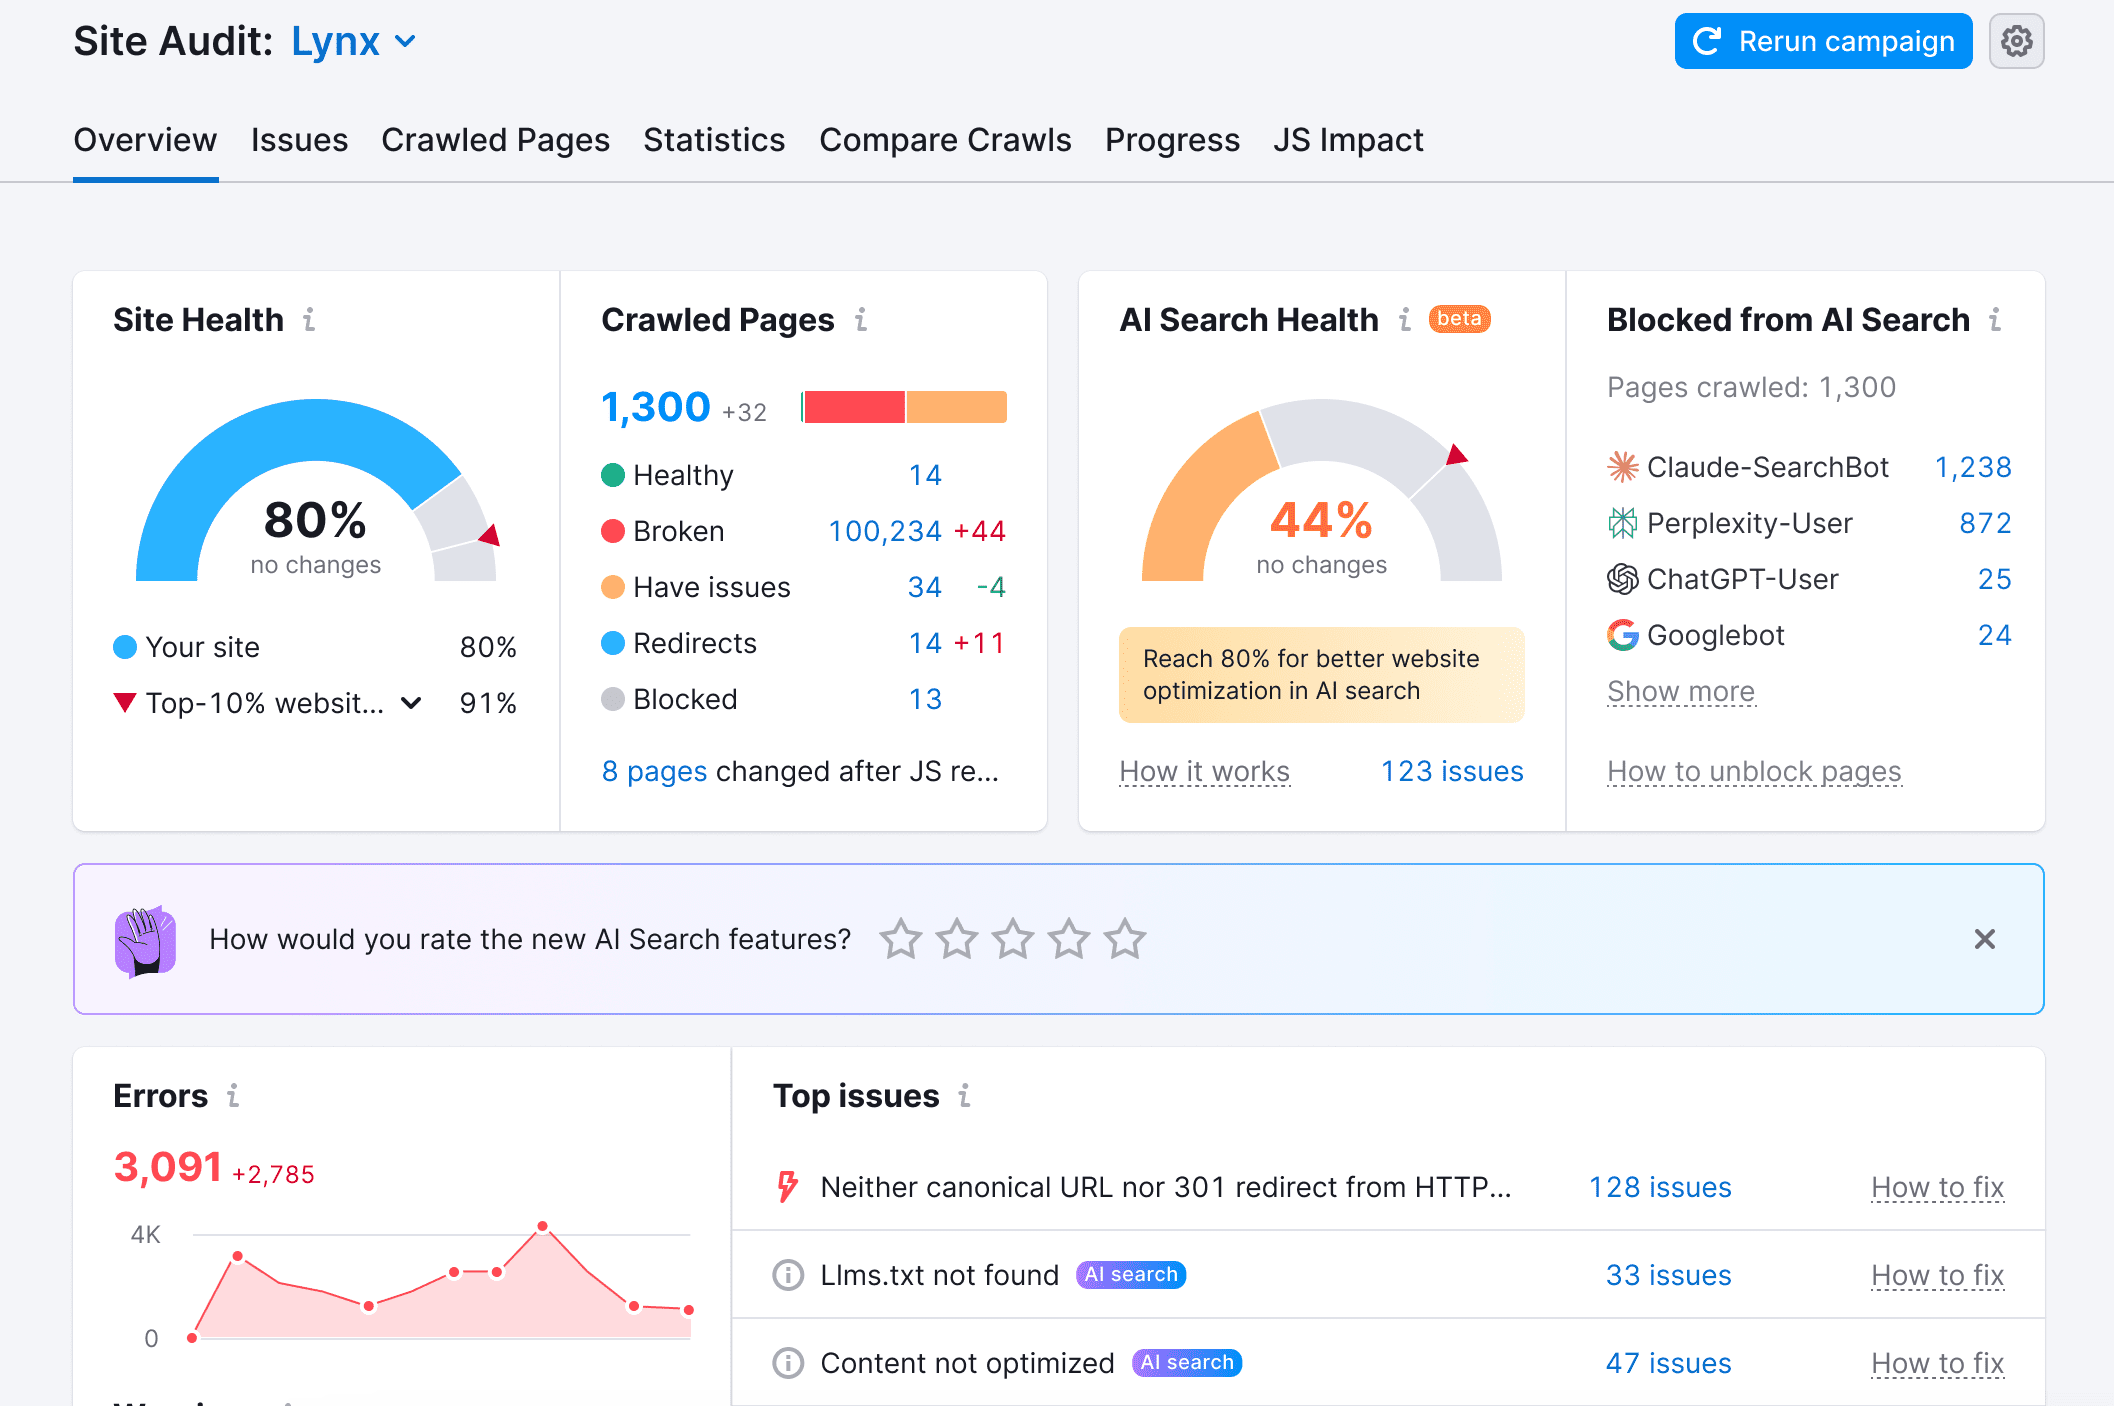Give a five star rating
2114x1406 pixels.
coord(1125,939)
